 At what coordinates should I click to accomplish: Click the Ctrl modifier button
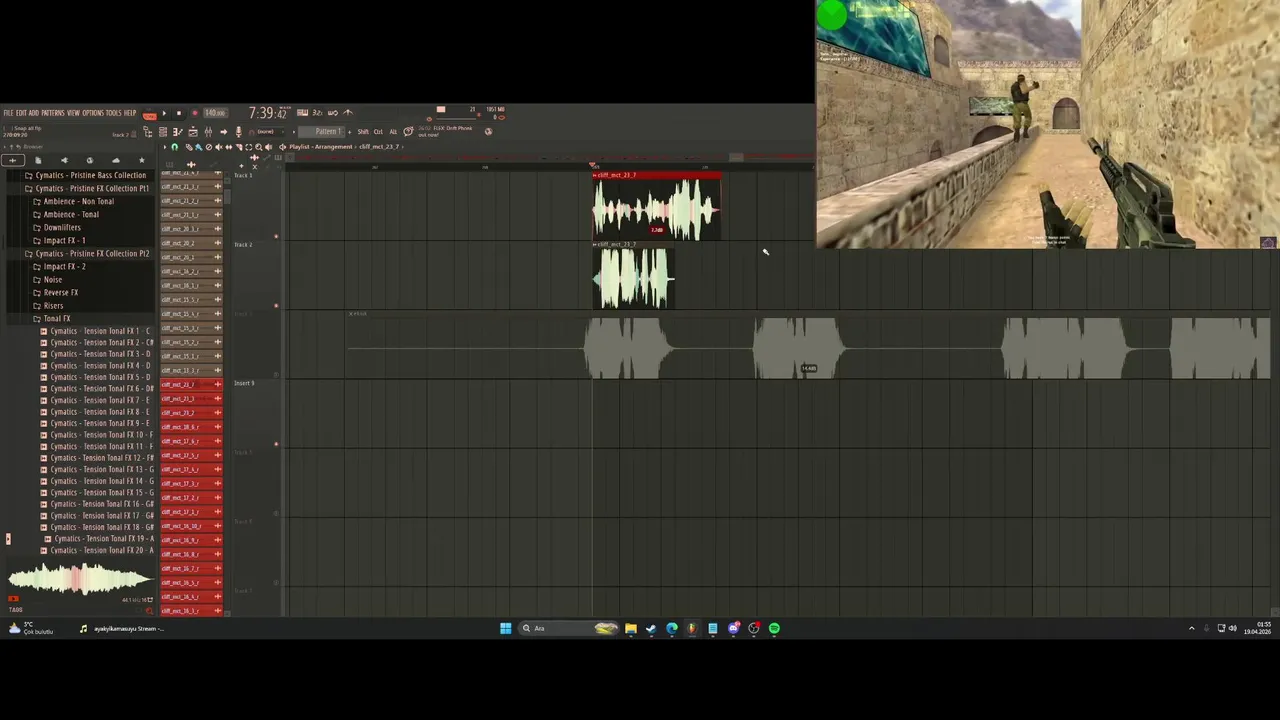pos(378,132)
